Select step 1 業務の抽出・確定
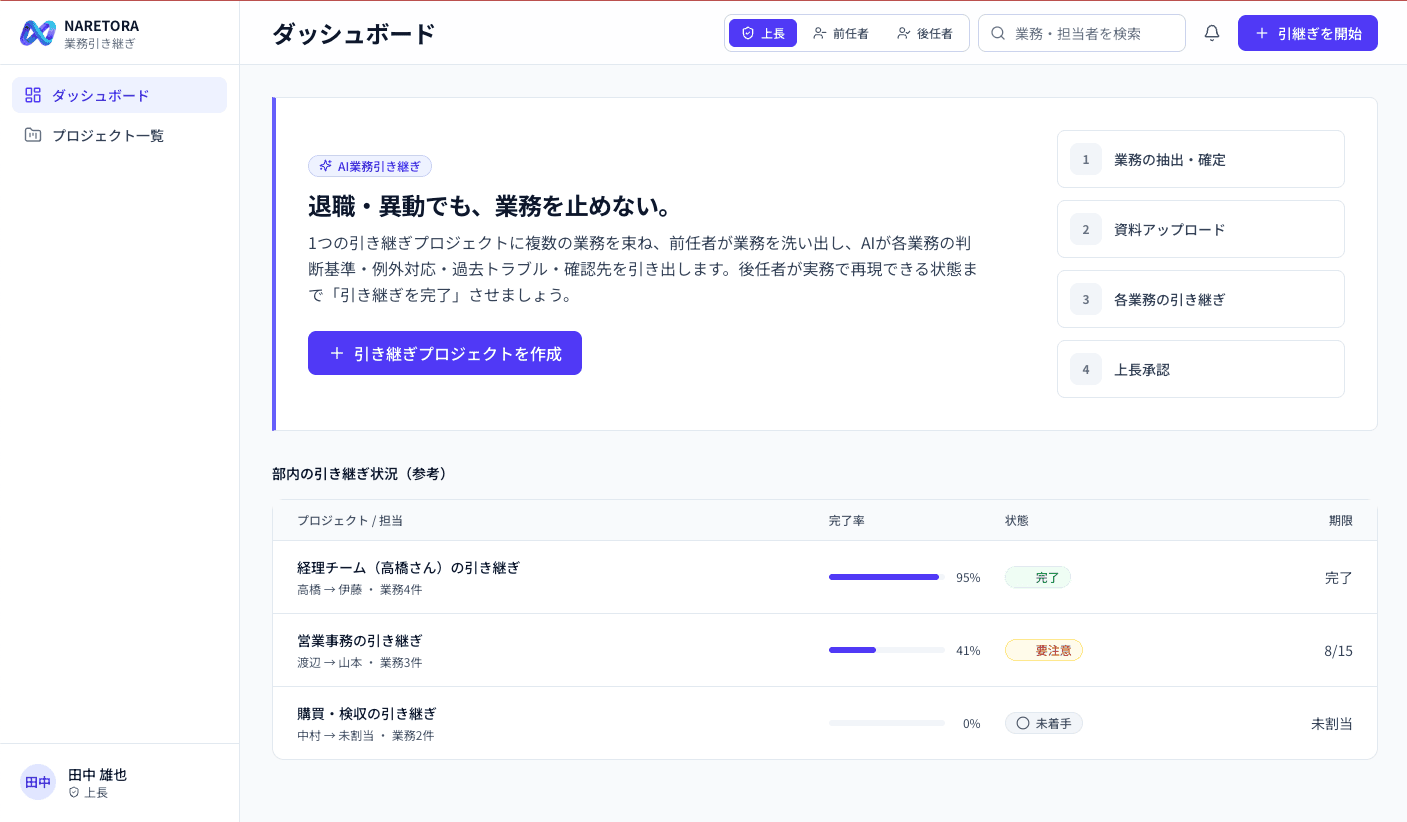The width and height of the screenshot is (1407, 822). point(1201,159)
